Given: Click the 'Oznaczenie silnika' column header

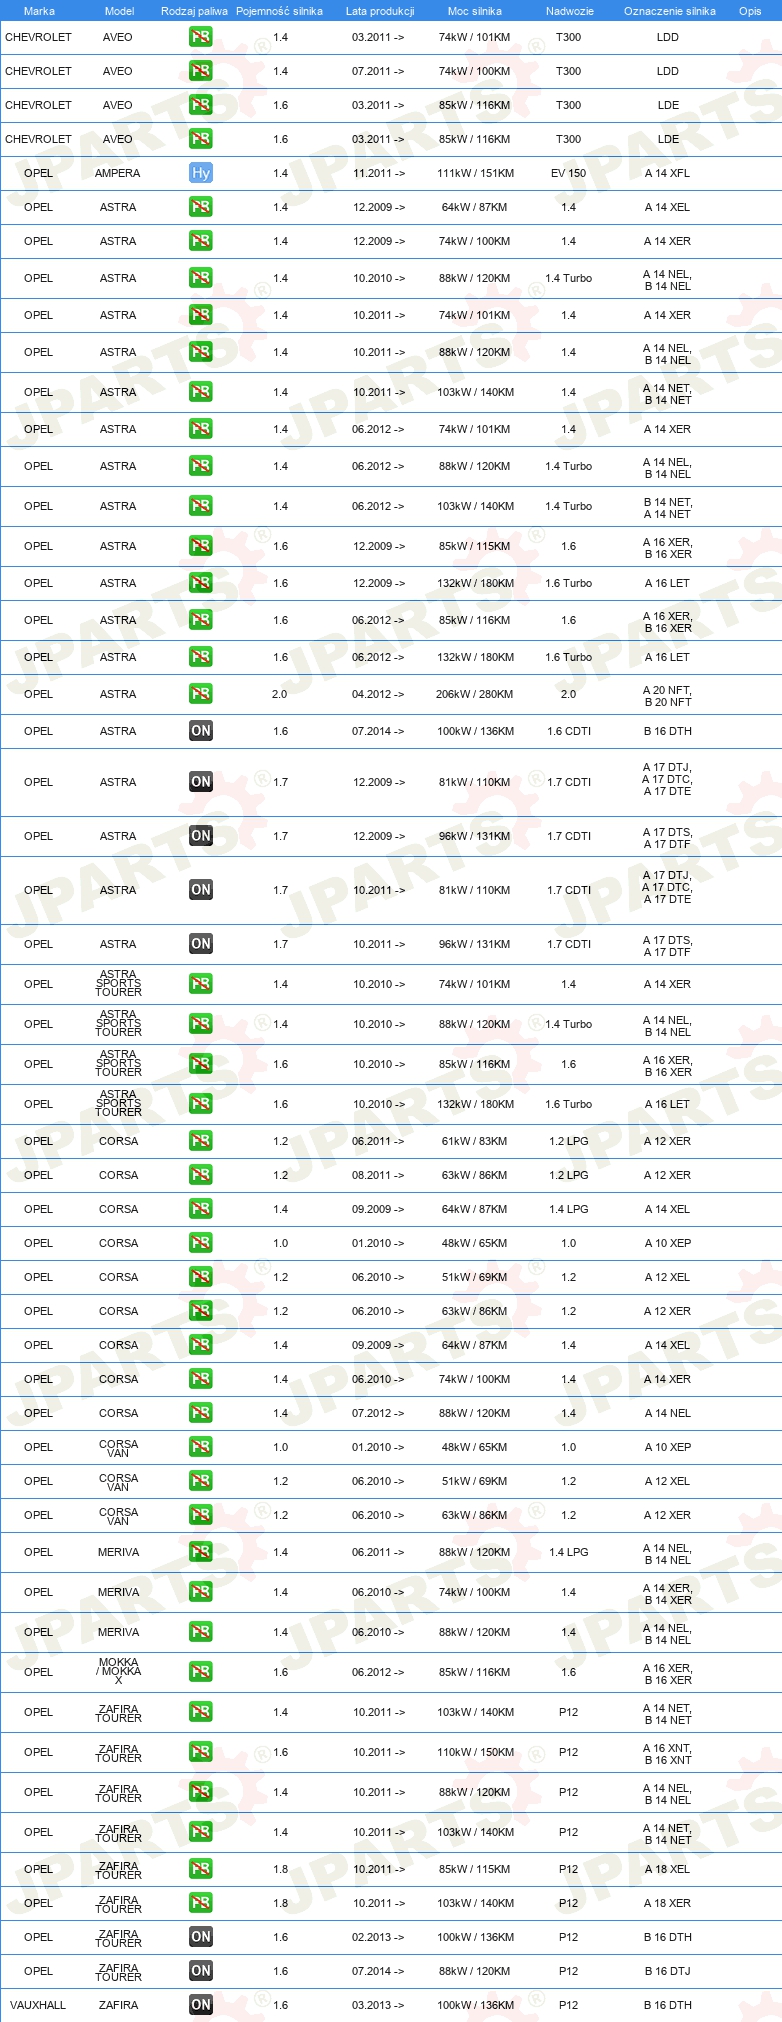Looking at the screenshot, I should [x=670, y=11].
